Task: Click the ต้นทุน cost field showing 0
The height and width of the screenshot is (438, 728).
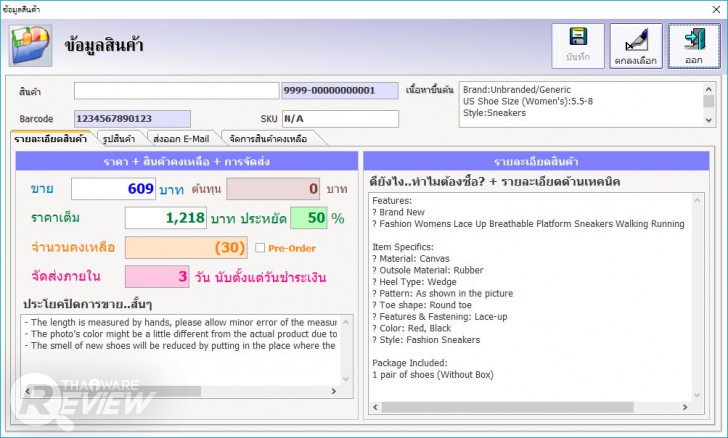Action: (x=273, y=189)
